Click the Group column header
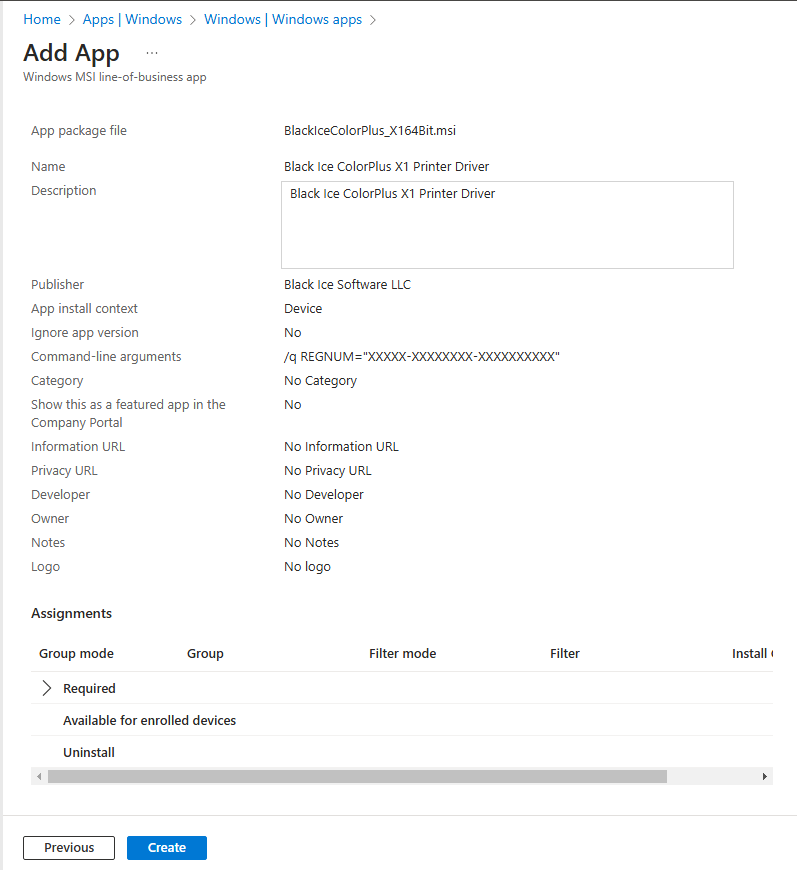Image resolution: width=797 pixels, height=870 pixels. [x=205, y=654]
